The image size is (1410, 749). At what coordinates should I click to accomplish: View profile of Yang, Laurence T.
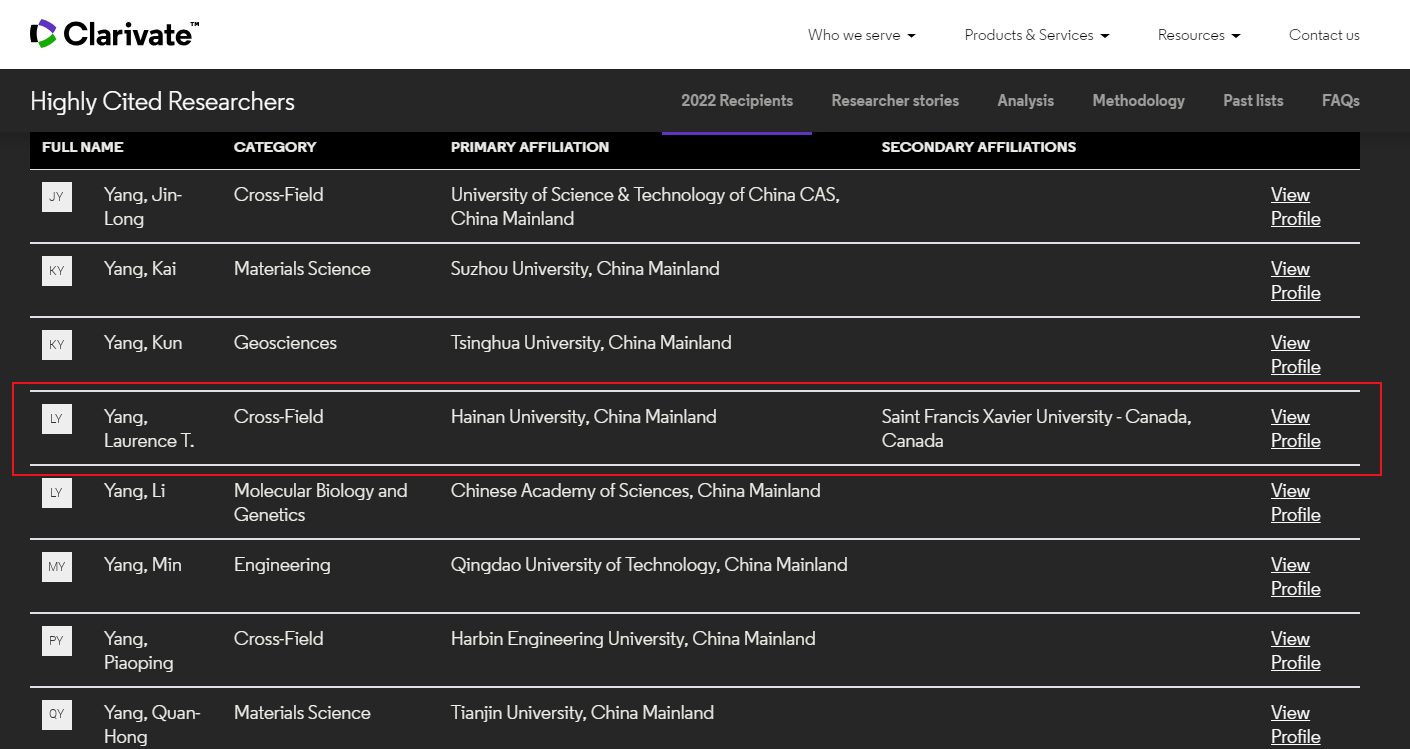click(1295, 429)
